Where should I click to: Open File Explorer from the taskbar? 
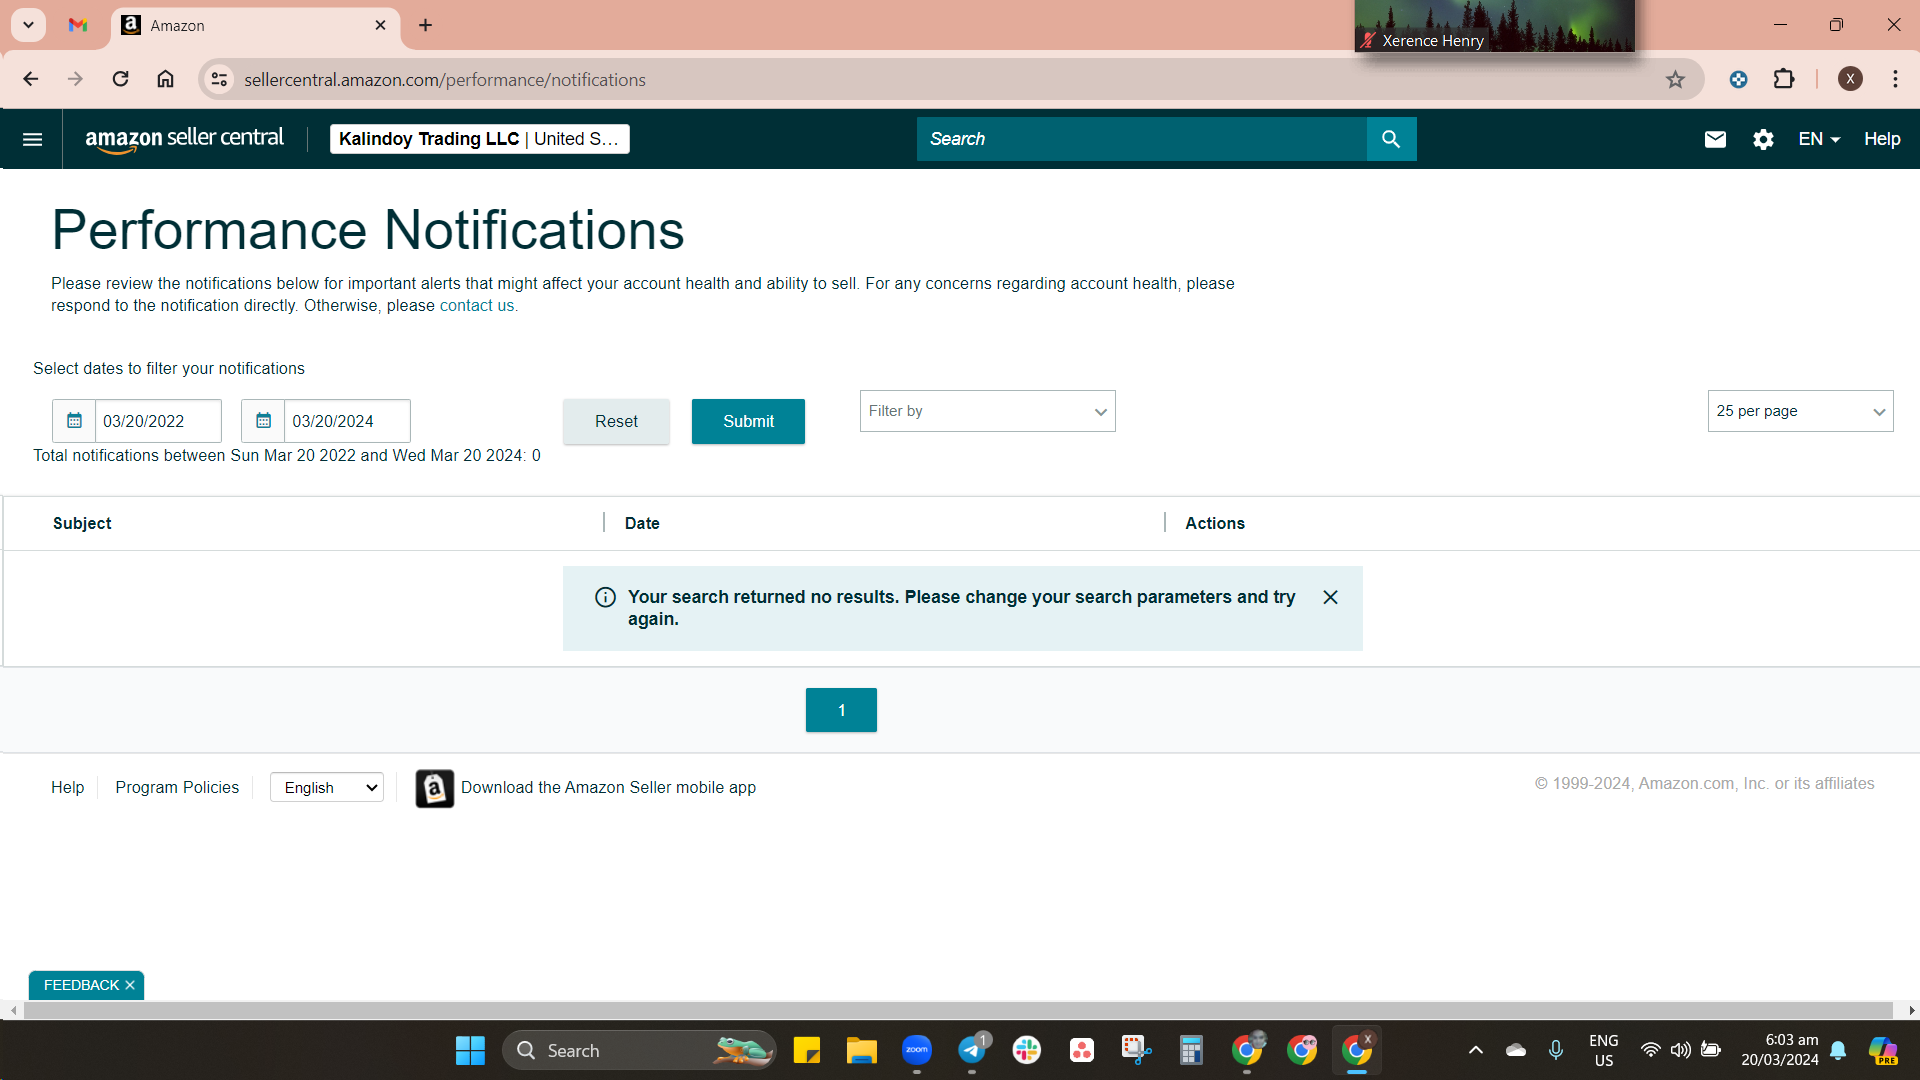(x=861, y=1050)
